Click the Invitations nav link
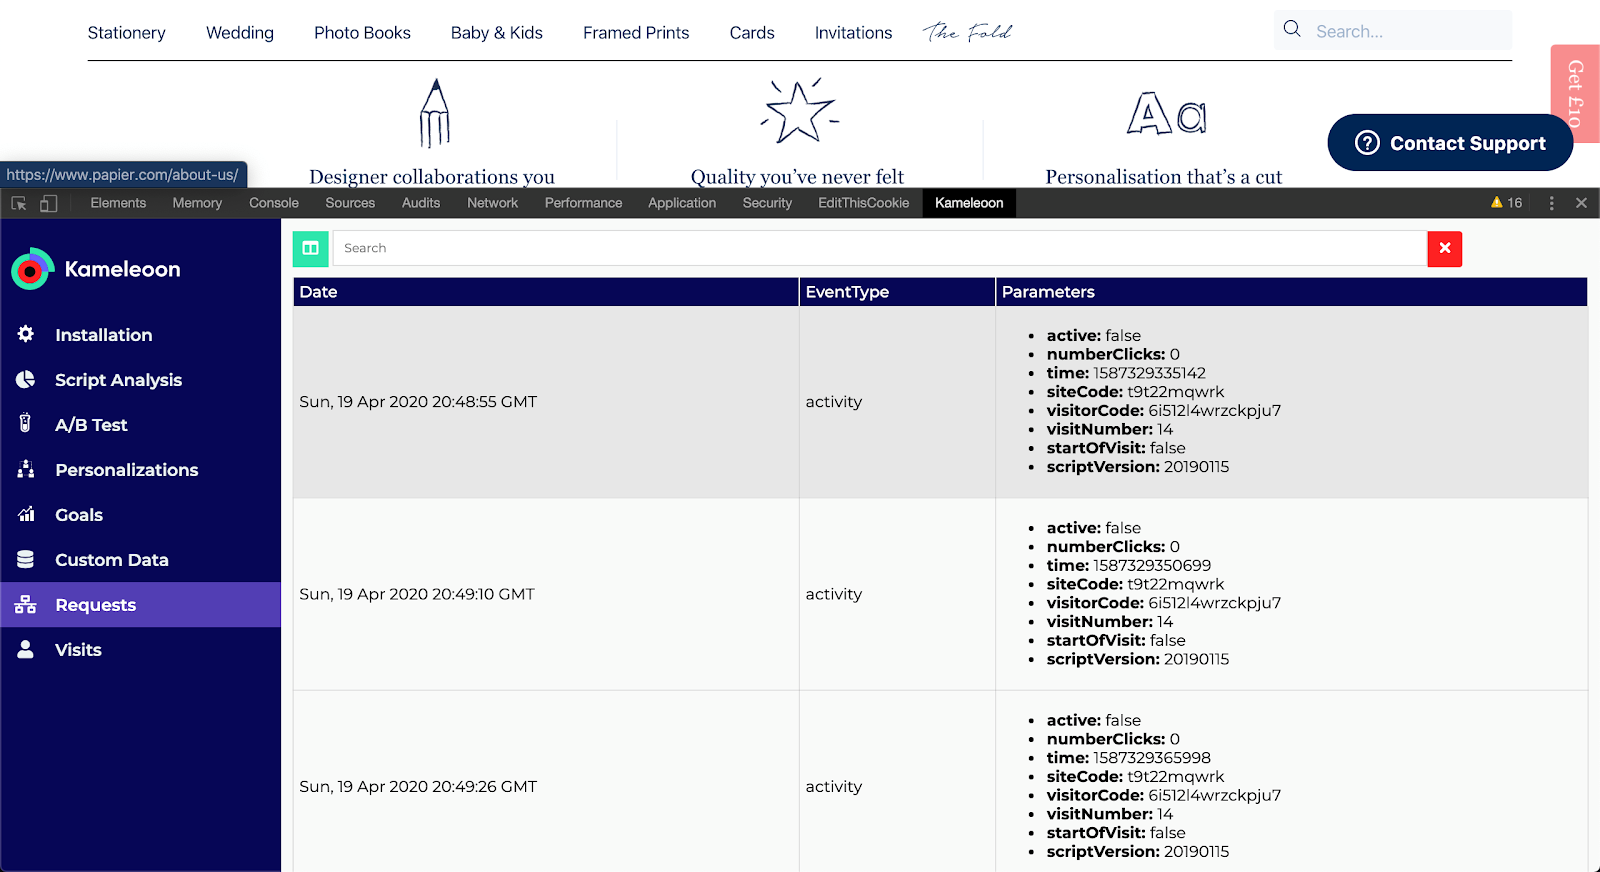Viewport: 1600px width, 872px height. [x=853, y=32]
